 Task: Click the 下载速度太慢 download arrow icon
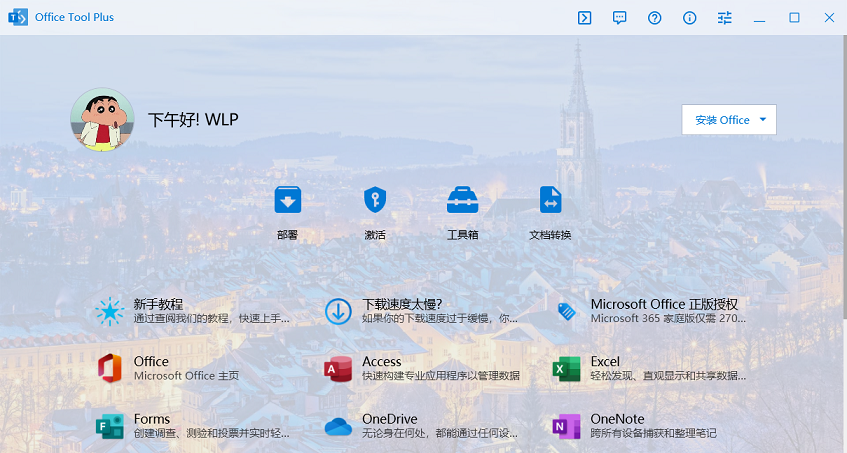click(x=338, y=311)
